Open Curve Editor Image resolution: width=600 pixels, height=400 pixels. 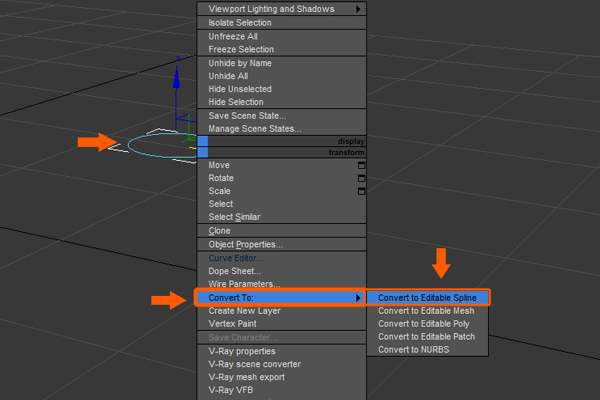[282, 258]
